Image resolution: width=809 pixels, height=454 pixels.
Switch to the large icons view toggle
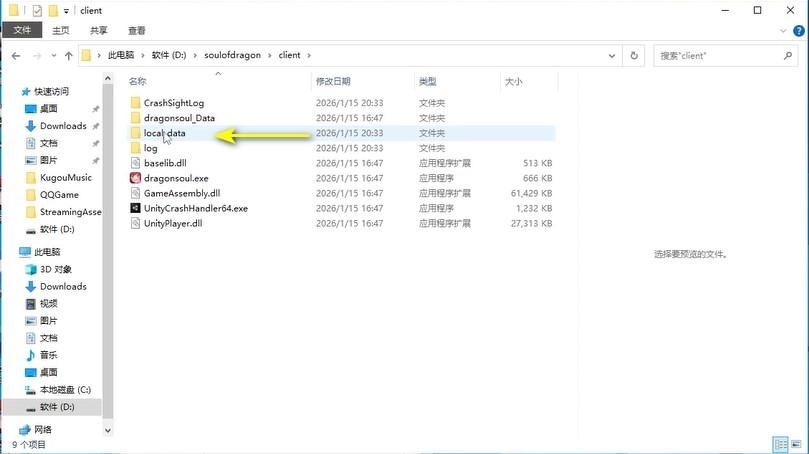pos(796,444)
